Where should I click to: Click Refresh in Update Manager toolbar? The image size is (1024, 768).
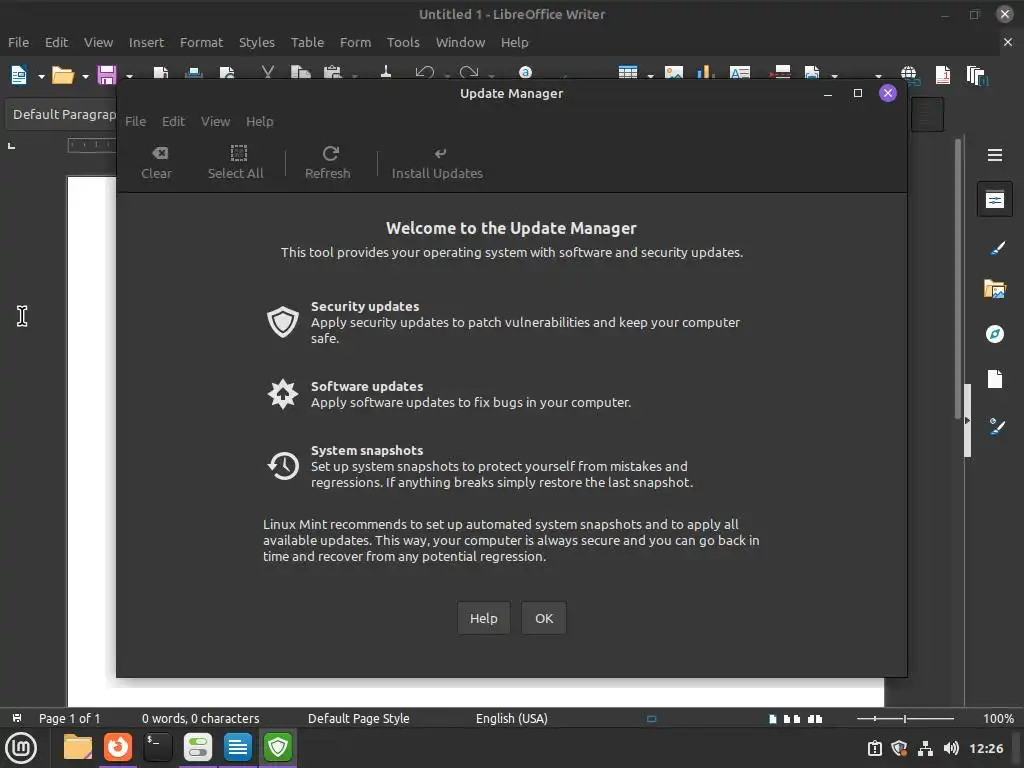pos(328,163)
